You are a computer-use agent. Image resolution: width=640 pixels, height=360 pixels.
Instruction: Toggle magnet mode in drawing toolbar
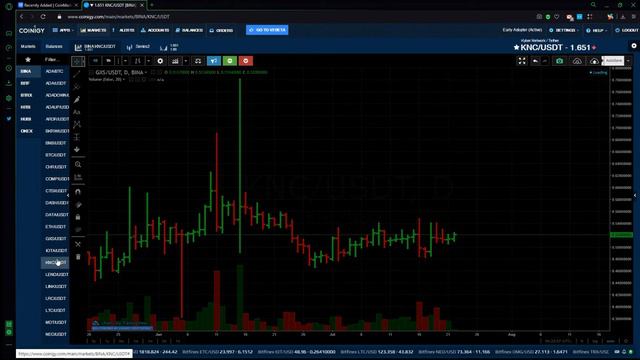[78, 192]
